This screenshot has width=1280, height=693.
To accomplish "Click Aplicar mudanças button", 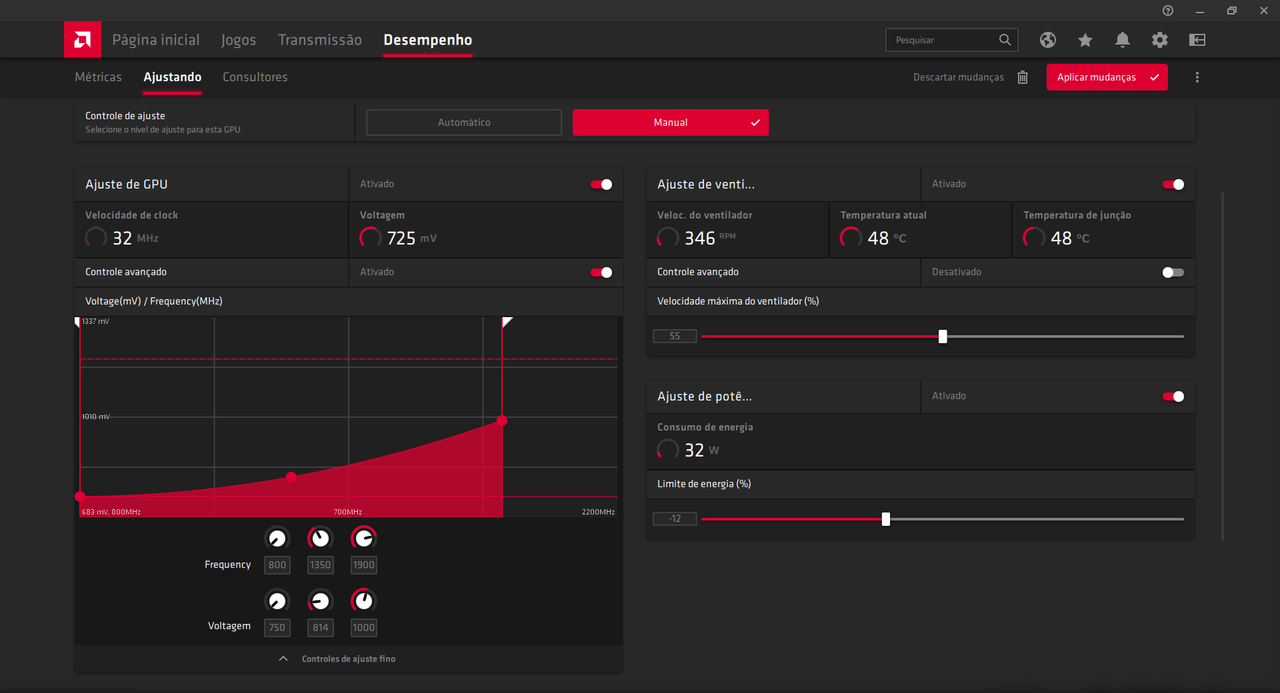I will 1107,77.
